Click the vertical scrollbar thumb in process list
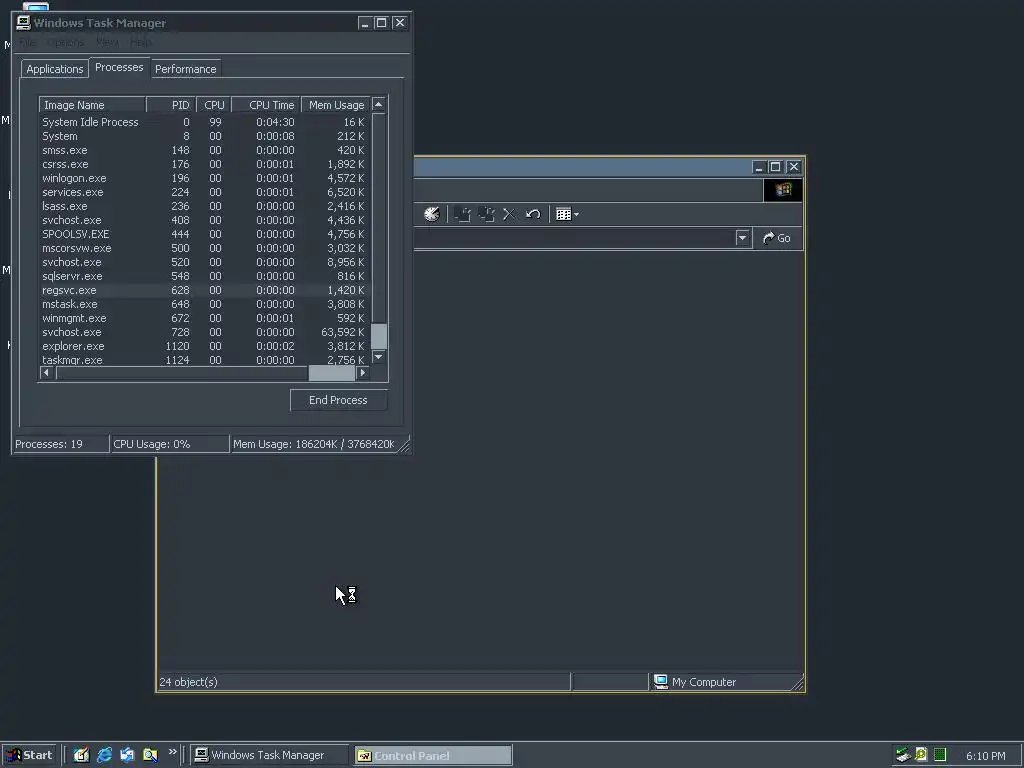1024x768 pixels. tap(379, 336)
